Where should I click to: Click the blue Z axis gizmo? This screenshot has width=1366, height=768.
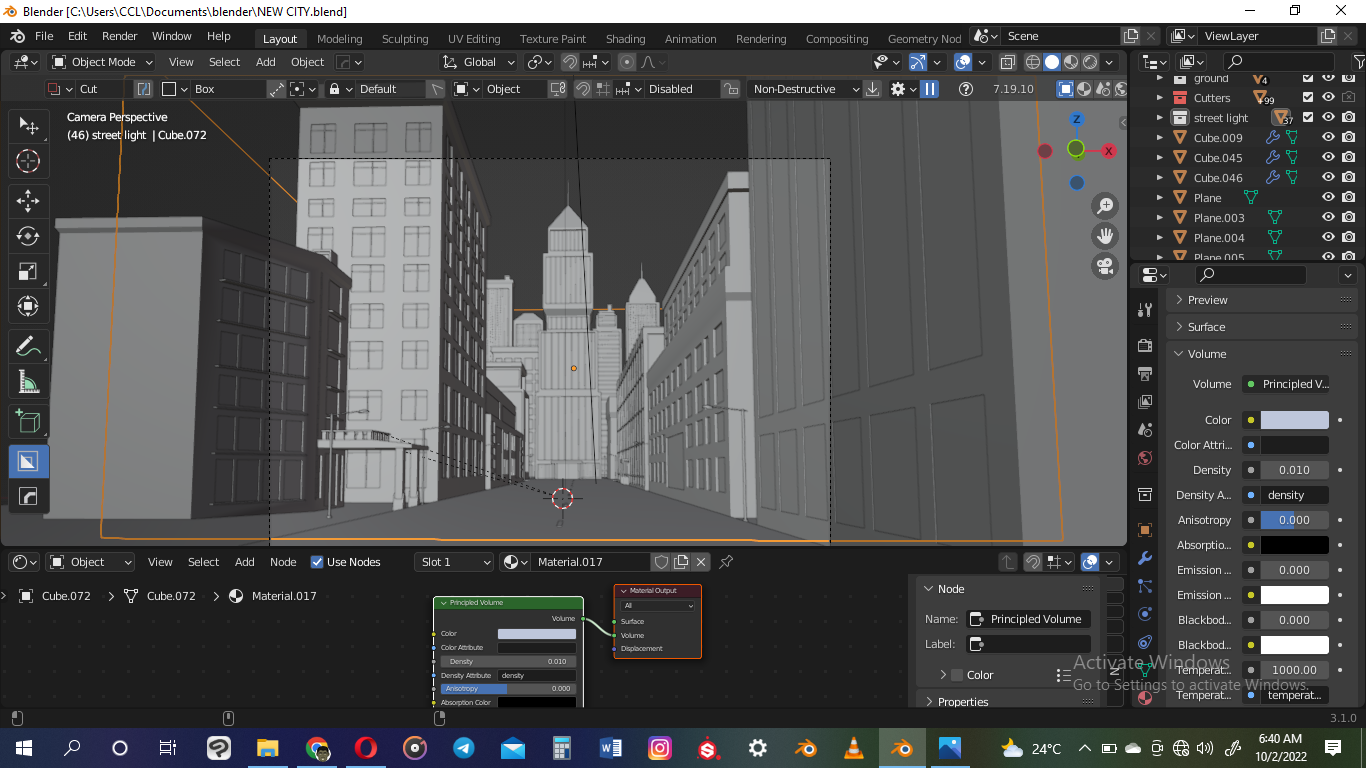point(1077,119)
